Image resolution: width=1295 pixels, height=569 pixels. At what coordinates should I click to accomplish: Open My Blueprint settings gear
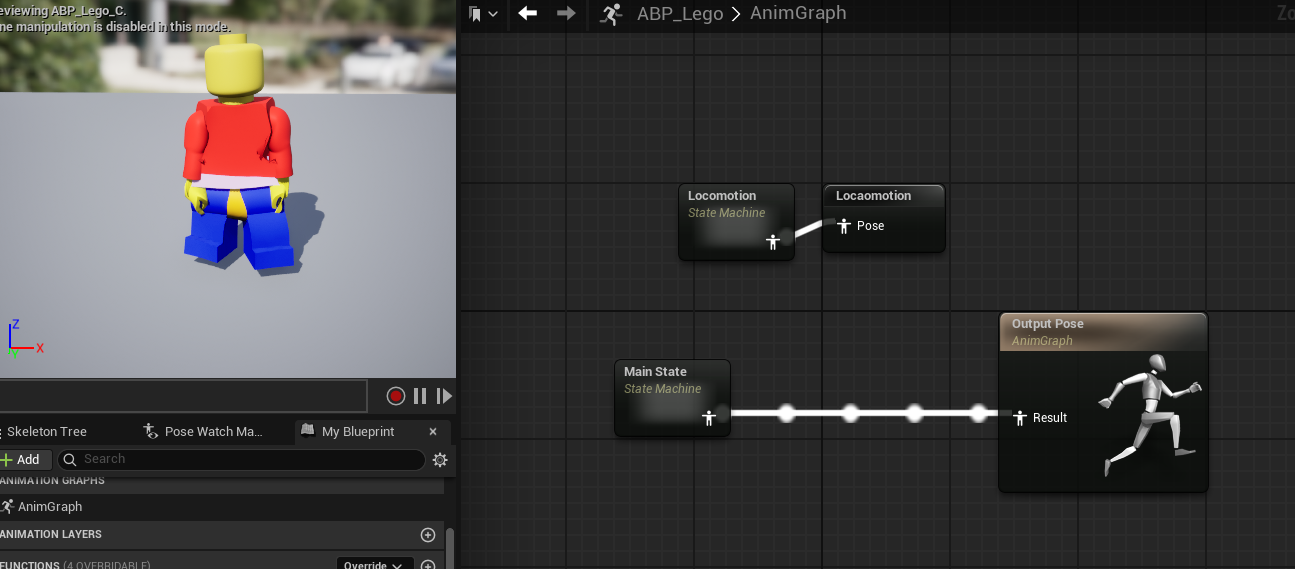click(440, 460)
